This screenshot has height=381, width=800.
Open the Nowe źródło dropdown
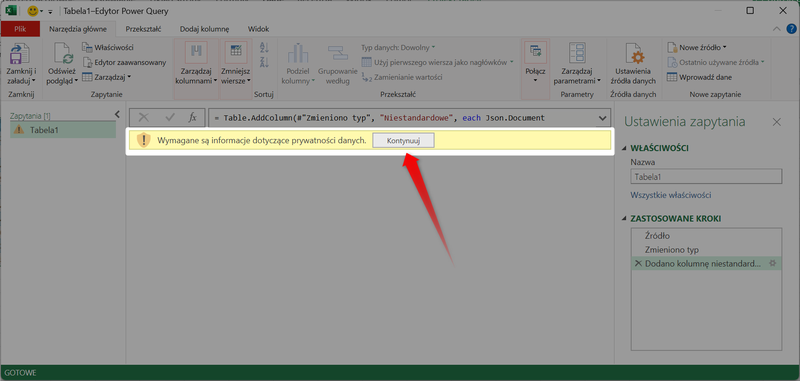(x=697, y=47)
